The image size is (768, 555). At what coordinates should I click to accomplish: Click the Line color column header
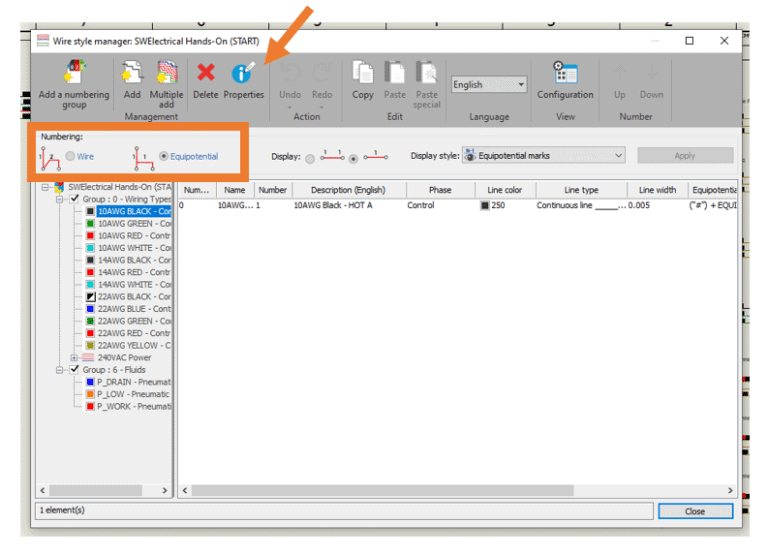[505, 190]
